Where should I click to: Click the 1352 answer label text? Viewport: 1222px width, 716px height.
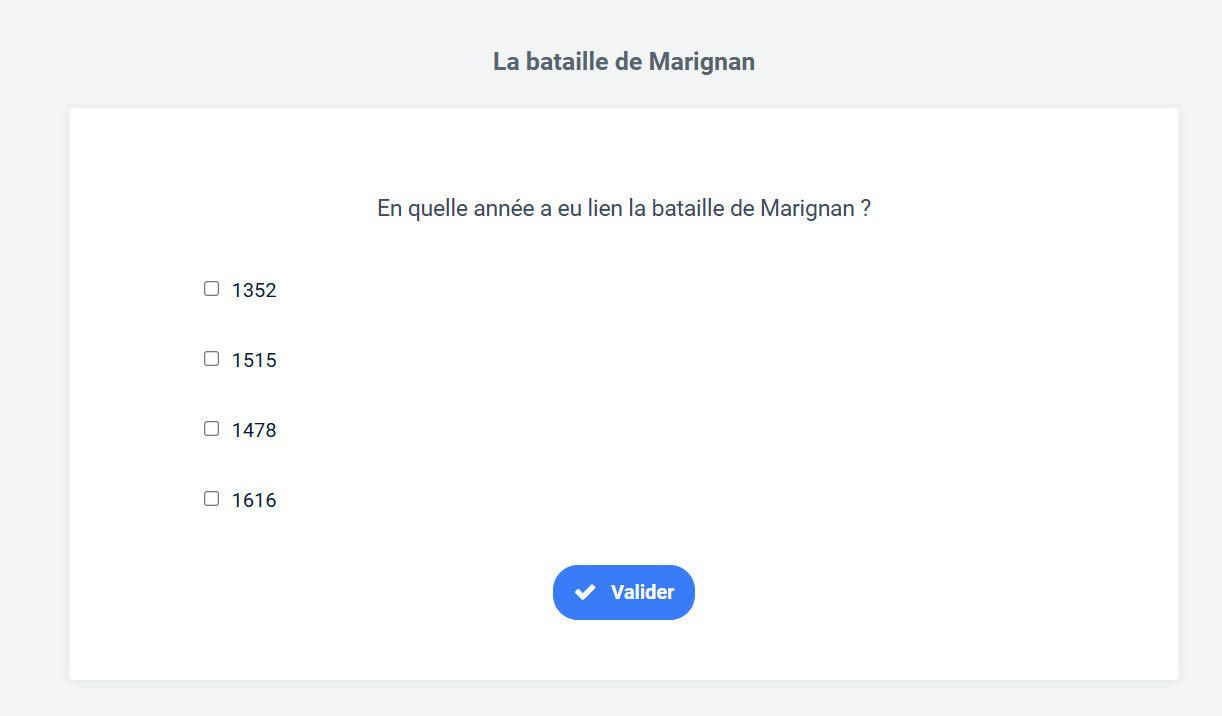point(254,290)
